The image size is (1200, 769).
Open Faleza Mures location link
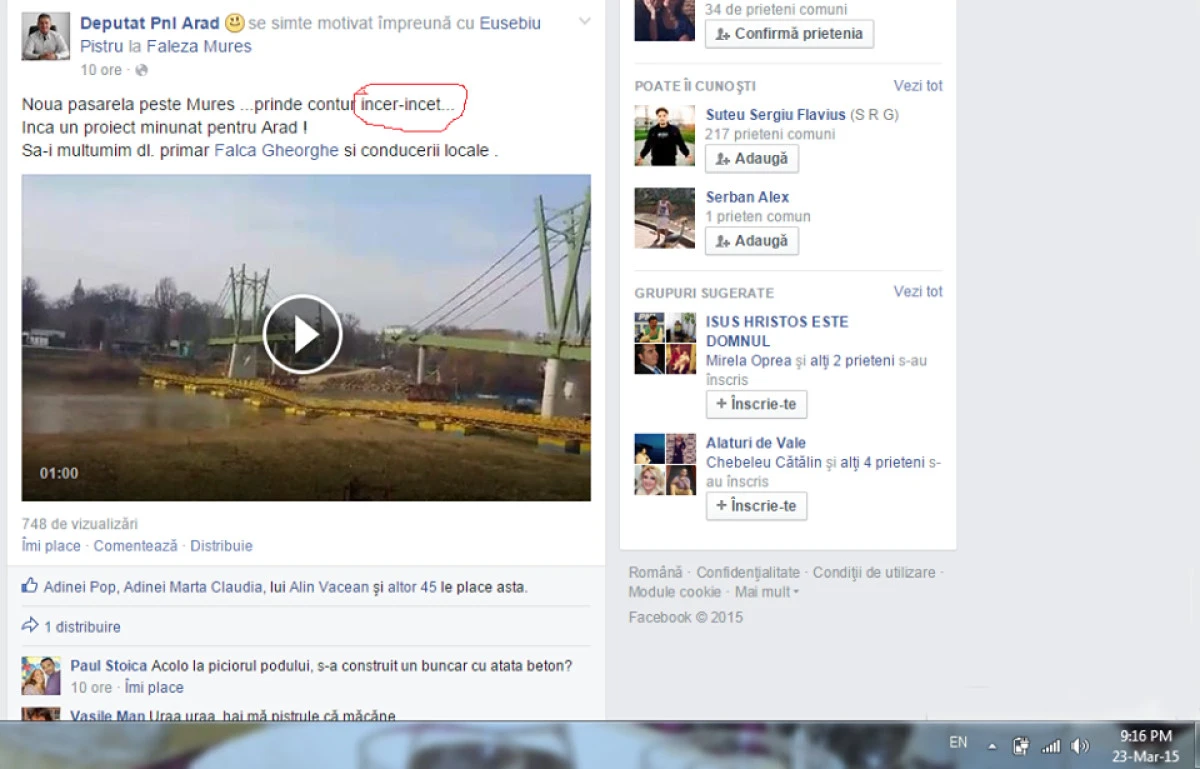click(x=199, y=46)
